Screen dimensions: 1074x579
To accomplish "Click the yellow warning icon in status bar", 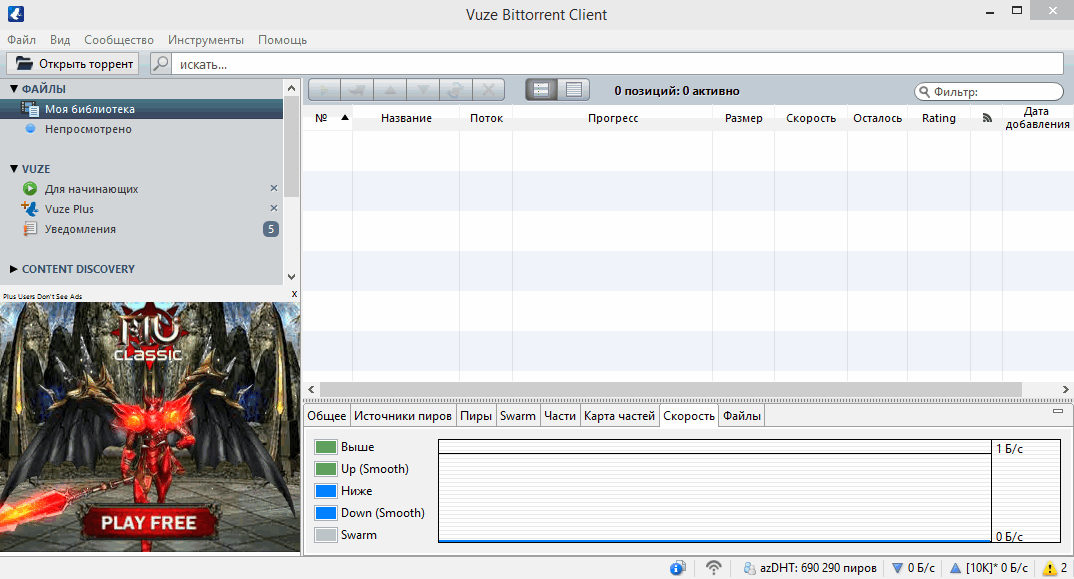I will 1049,568.
